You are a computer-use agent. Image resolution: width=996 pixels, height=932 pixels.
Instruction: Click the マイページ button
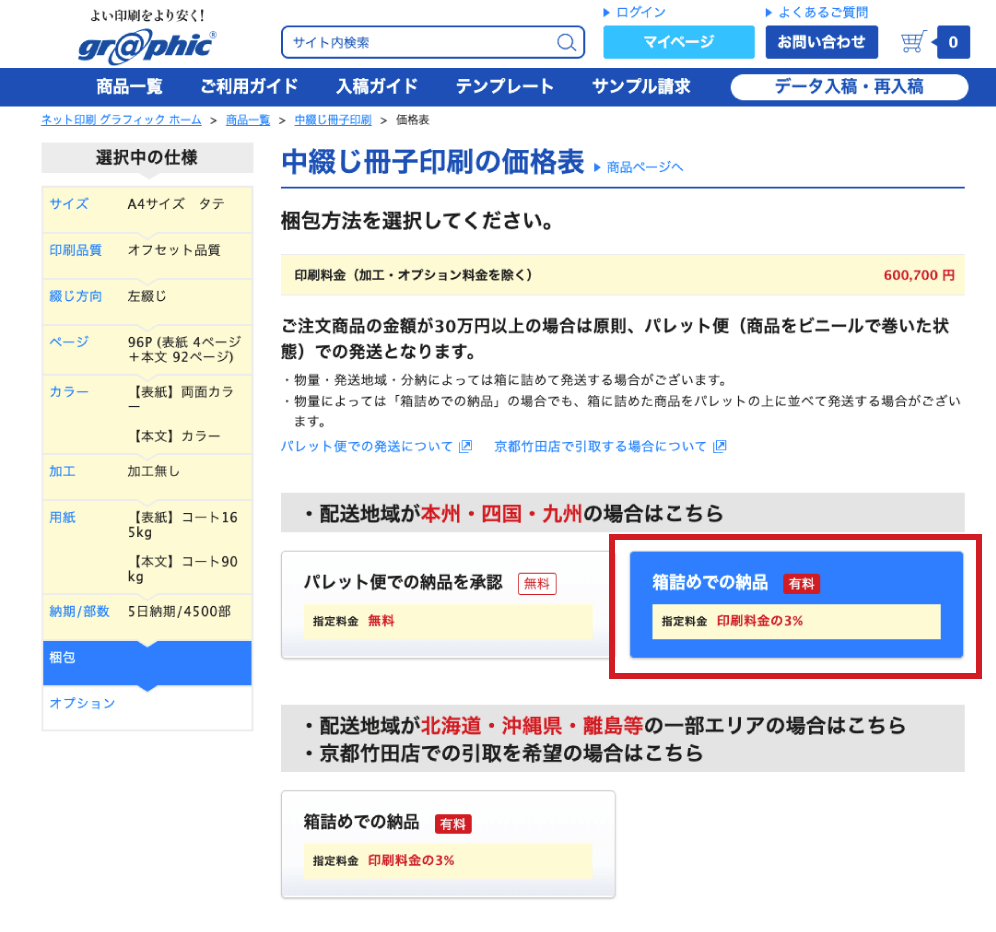[x=678, y=42]
